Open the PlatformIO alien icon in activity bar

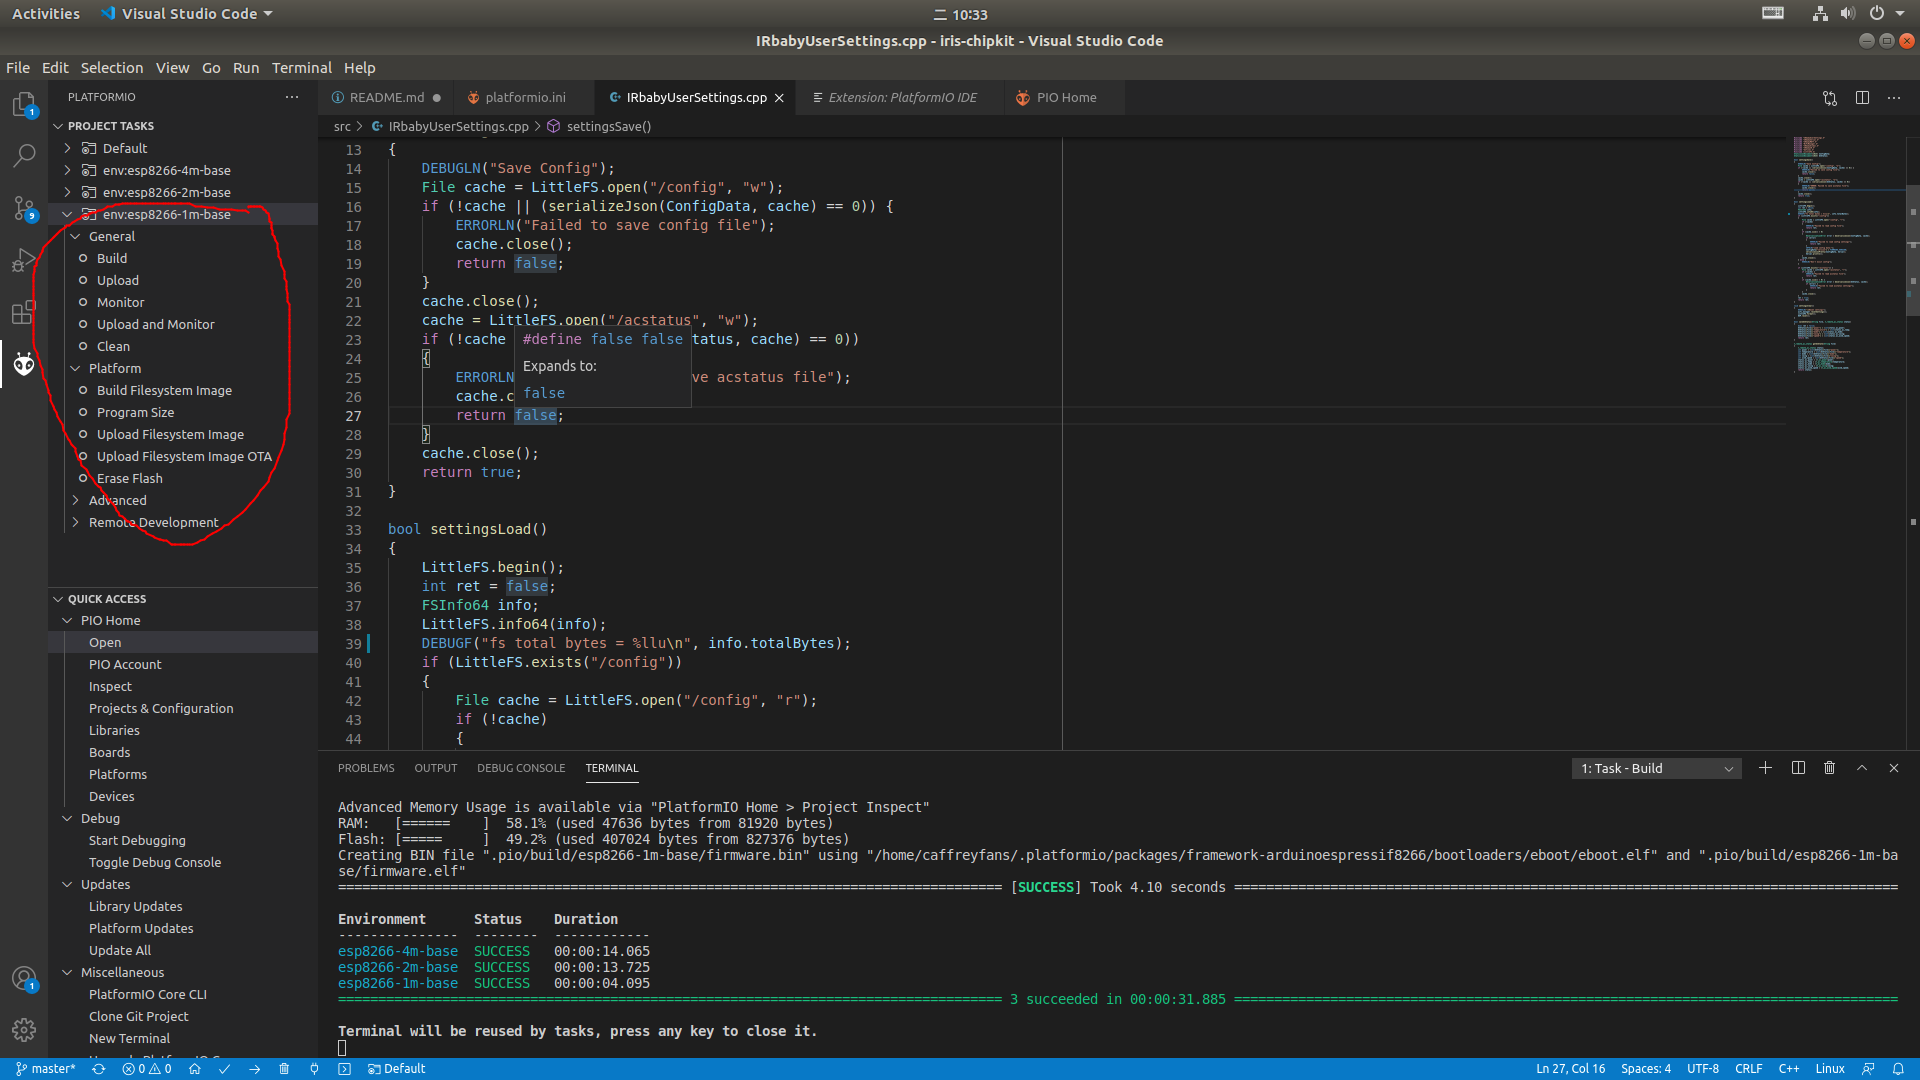[x=24, y=365]
